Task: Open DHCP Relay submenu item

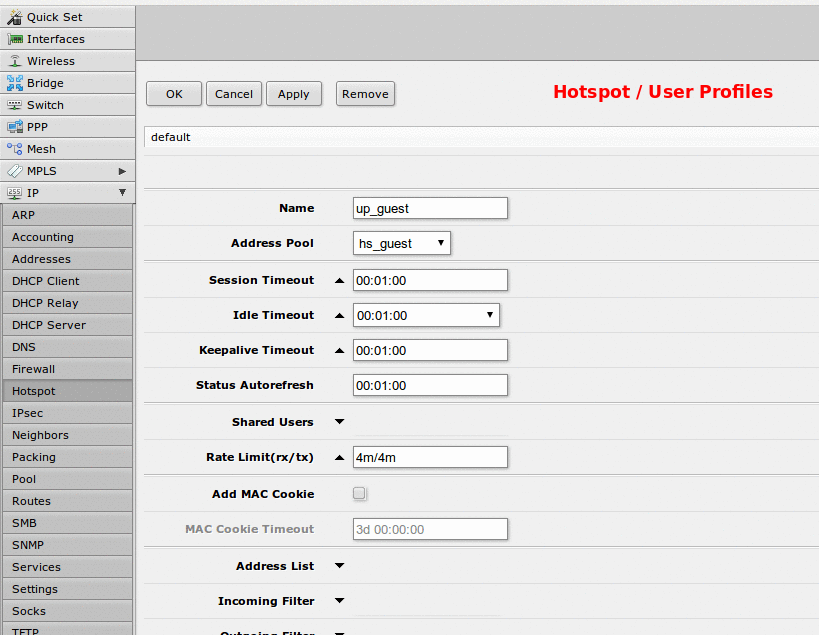Action: click(x=68, y=303)
